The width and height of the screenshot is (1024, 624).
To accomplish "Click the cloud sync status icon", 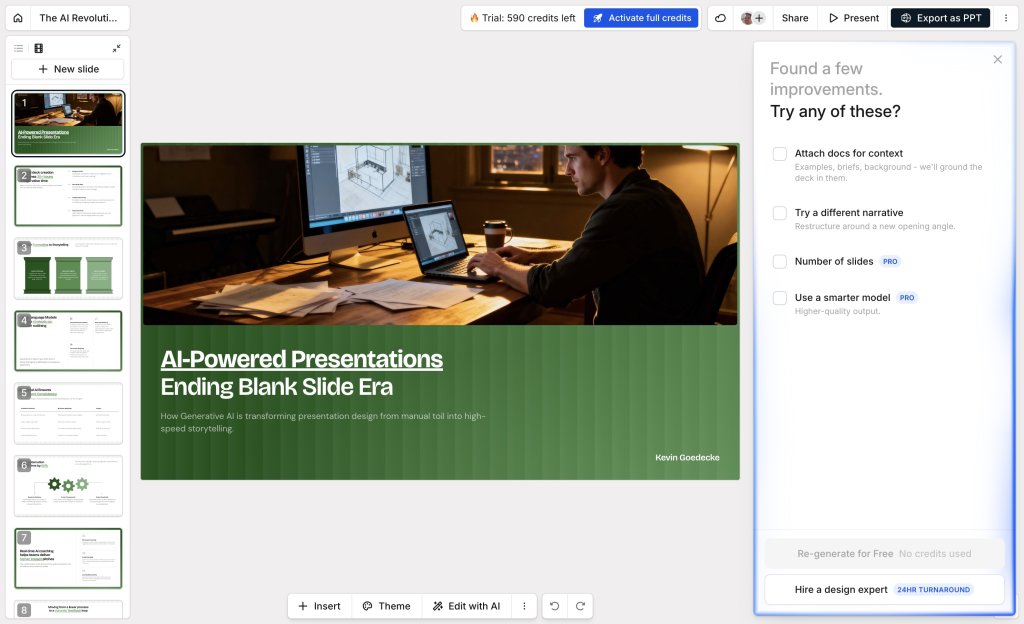I will click(x=720, y=18).
